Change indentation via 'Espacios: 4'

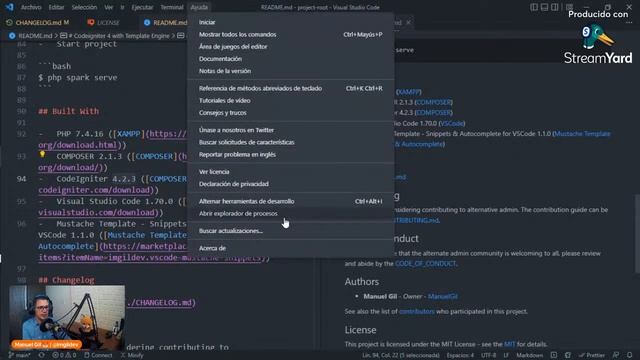pos(460,355)
